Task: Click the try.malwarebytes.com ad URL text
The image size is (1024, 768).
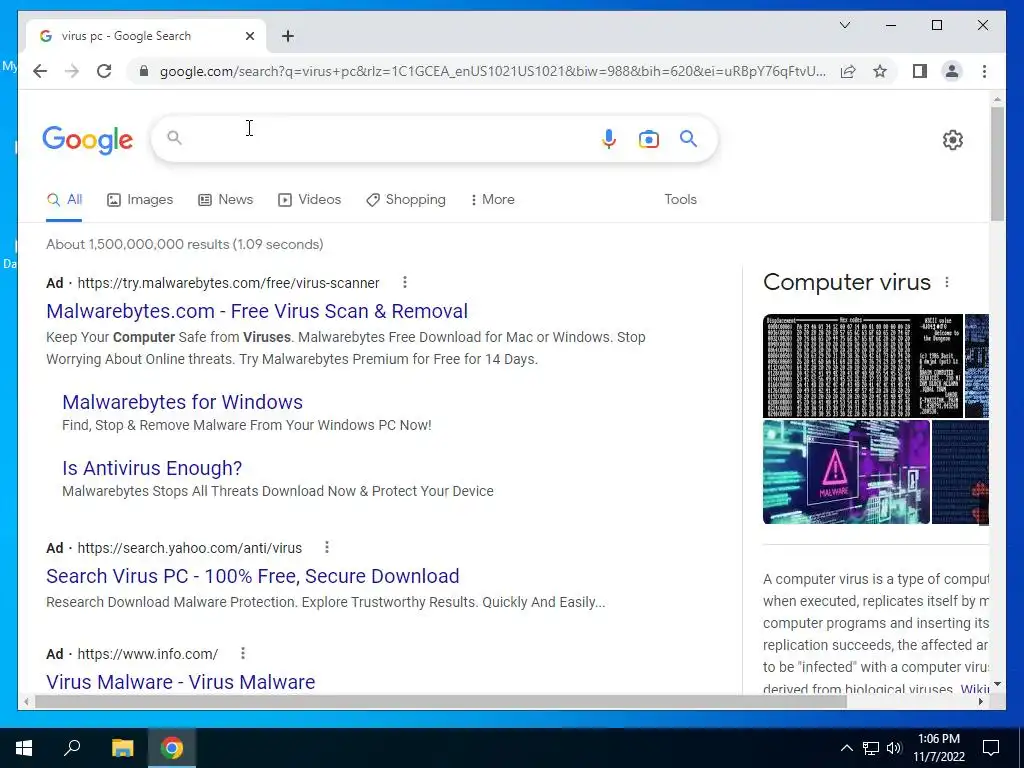Action: tap(228, 283)
